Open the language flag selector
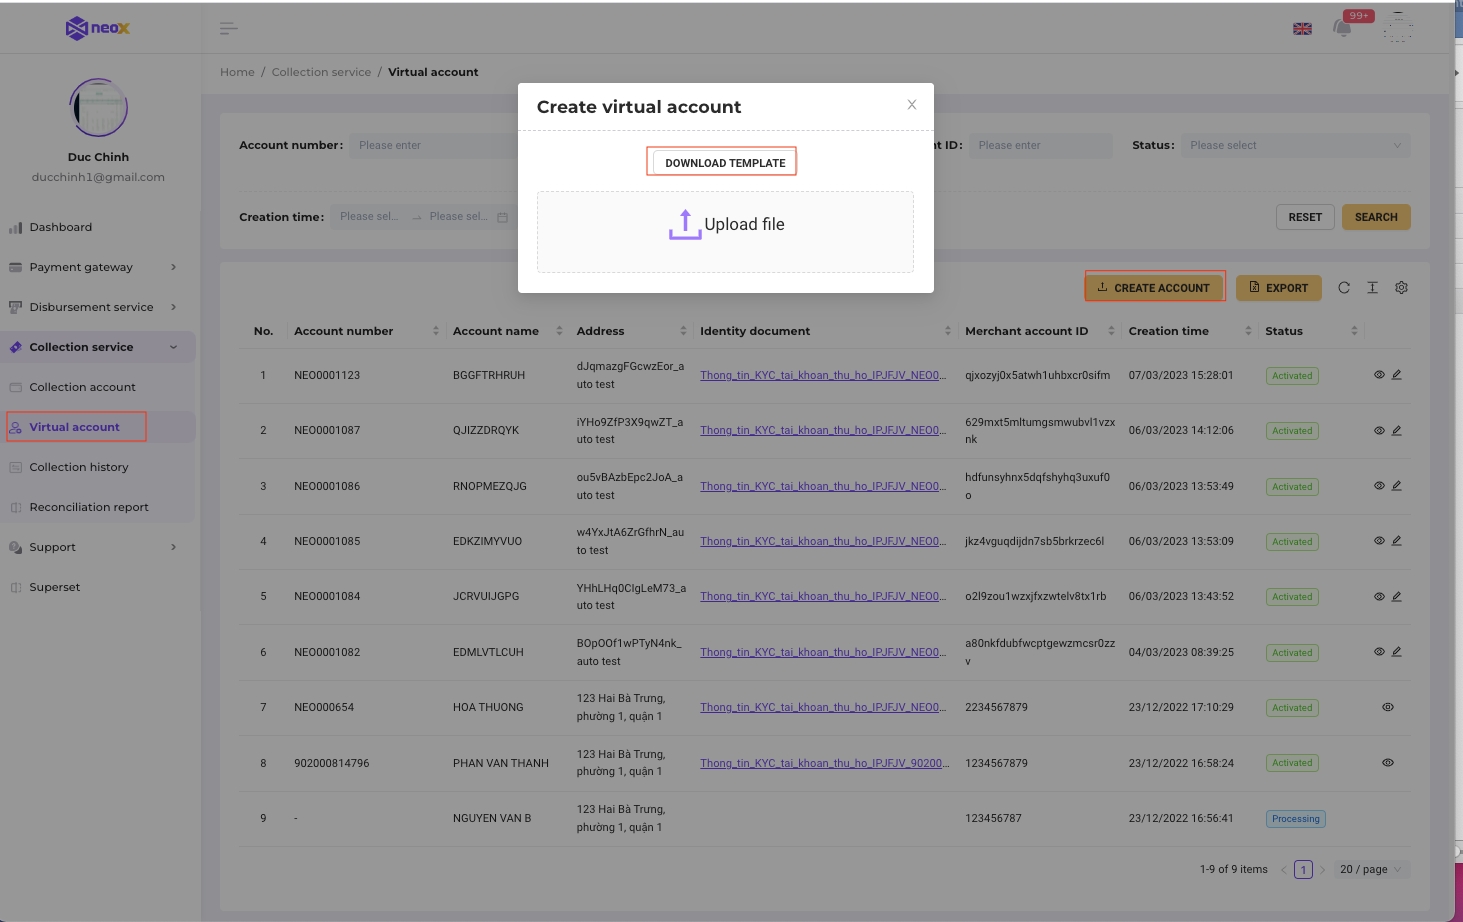 pyautogui.click(x=1302, y=29)
